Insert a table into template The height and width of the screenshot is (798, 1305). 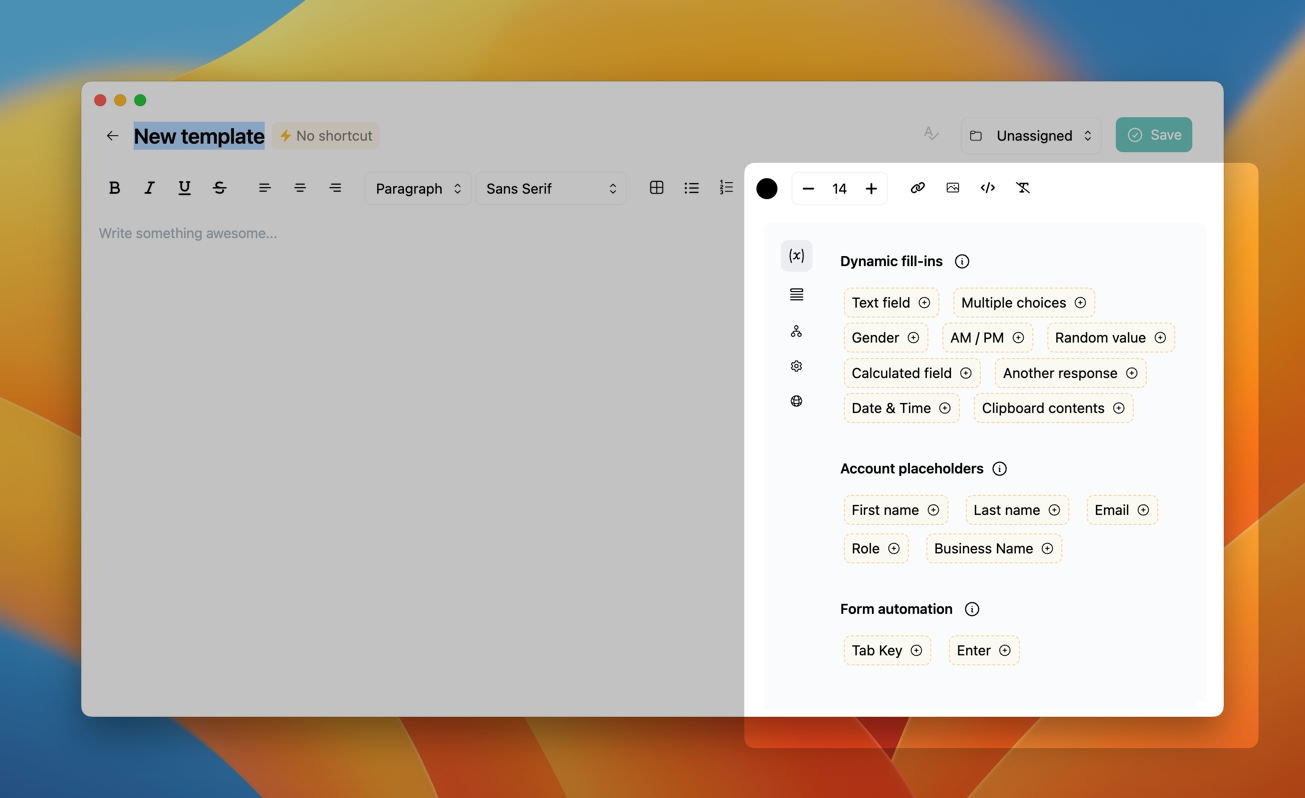pos(656,188)
